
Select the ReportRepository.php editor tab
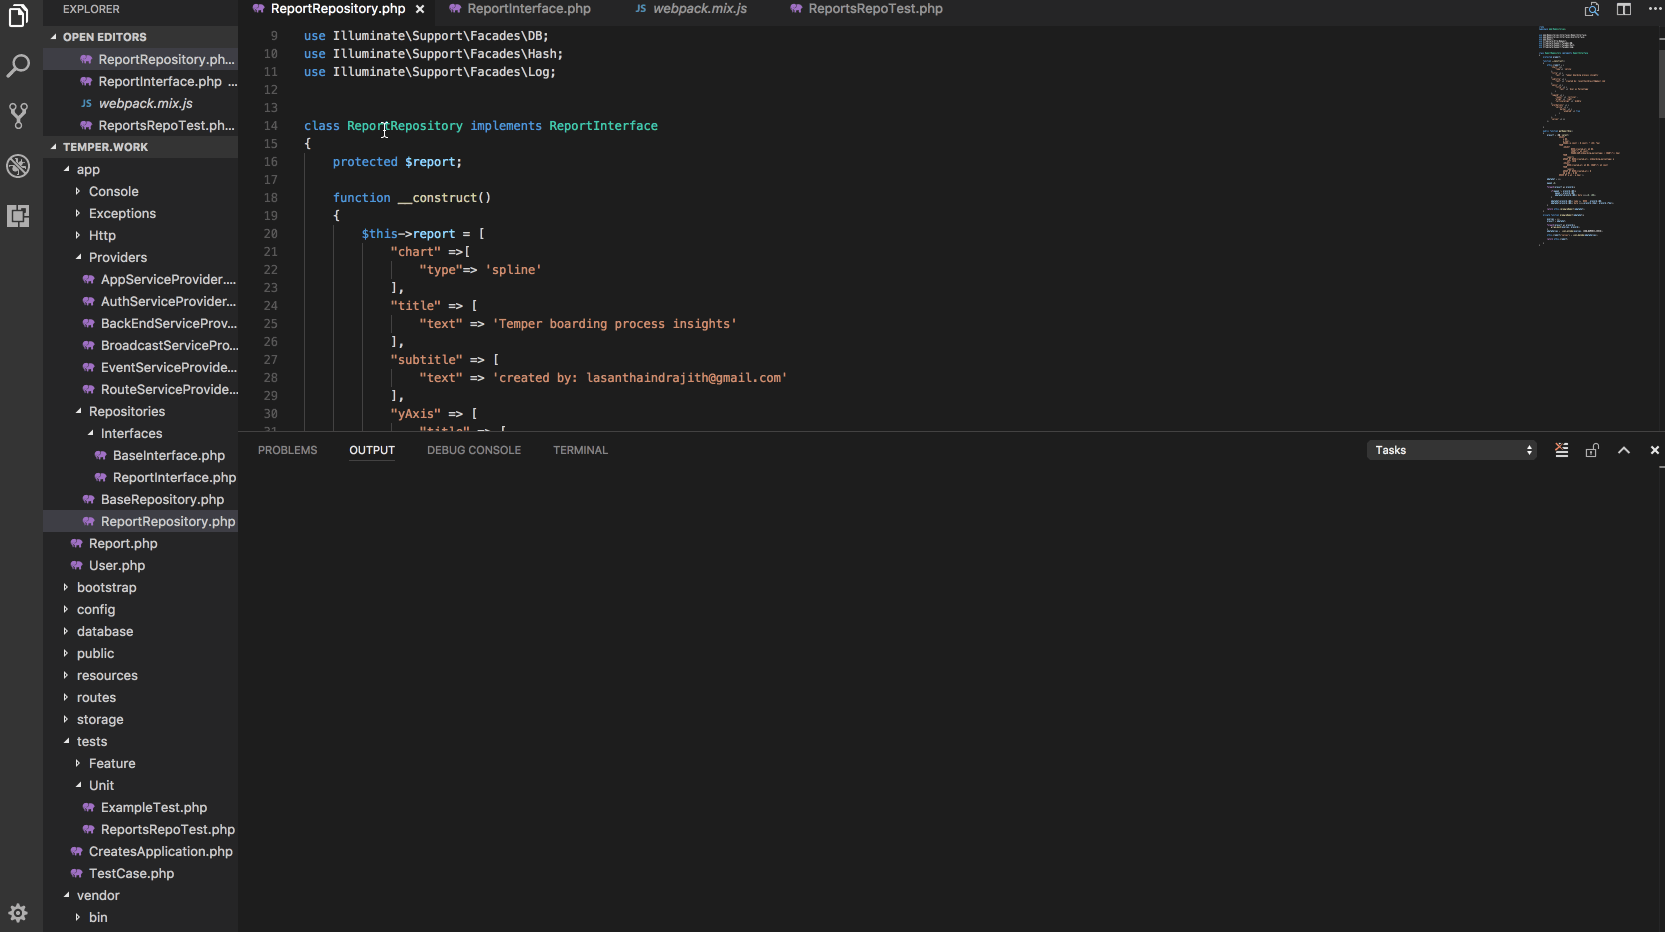tap(337, 9)
